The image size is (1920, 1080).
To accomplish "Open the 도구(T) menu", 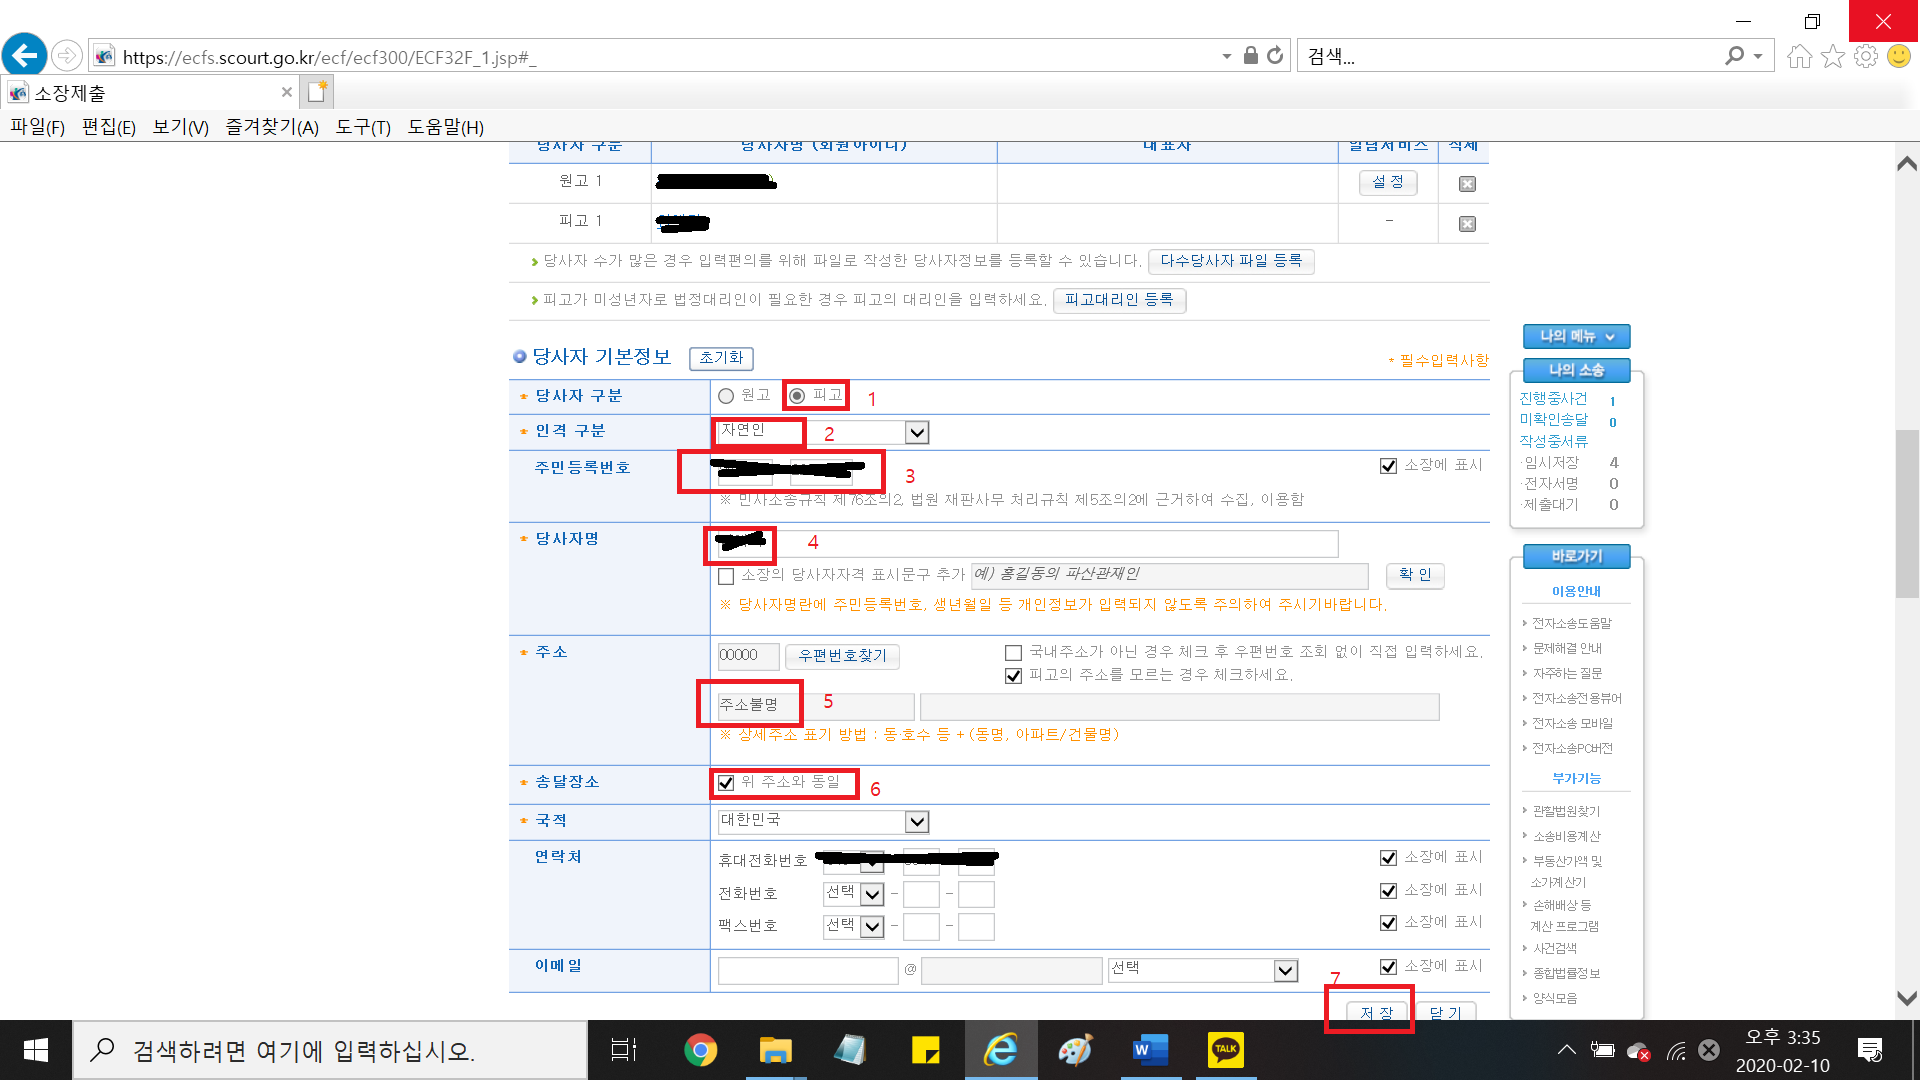I will coord(362,127).
